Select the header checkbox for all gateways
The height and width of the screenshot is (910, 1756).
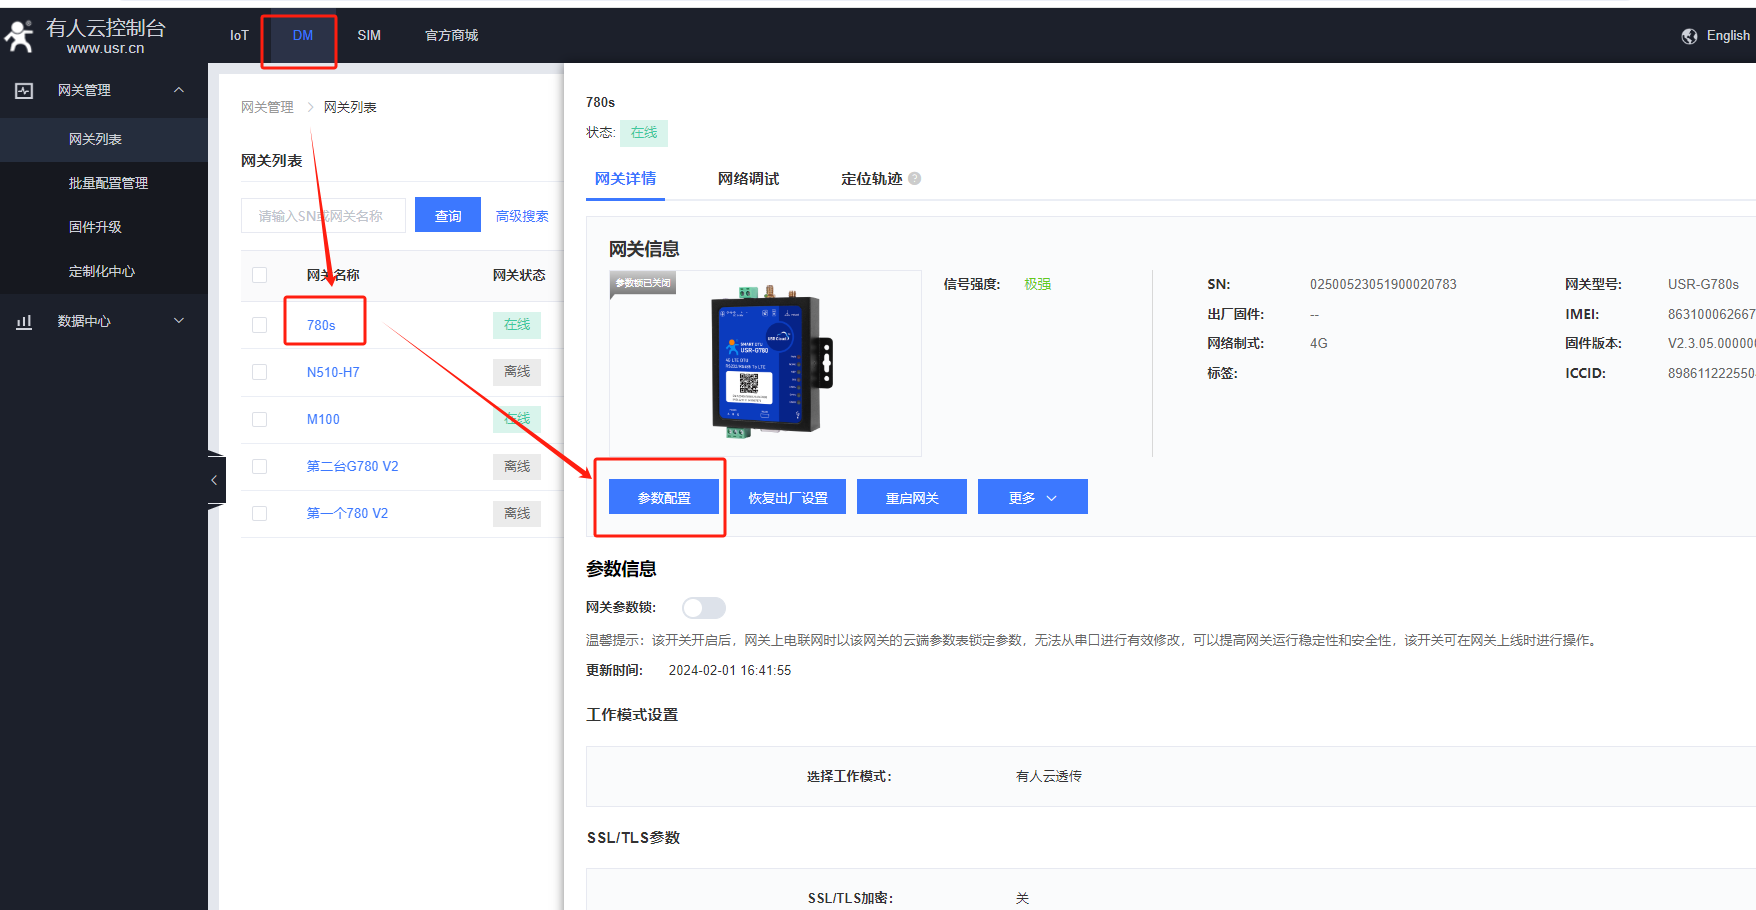(x=260, y=275)
